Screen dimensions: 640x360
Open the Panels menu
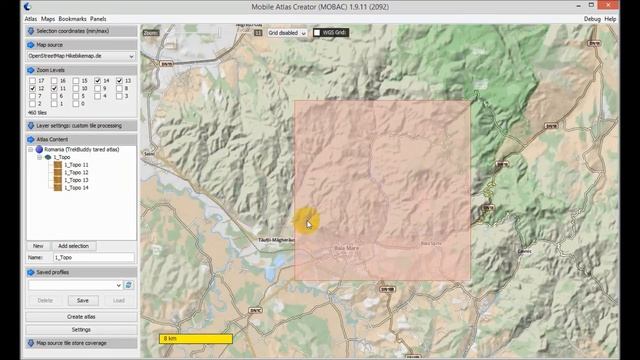click(x=98, y=19)
